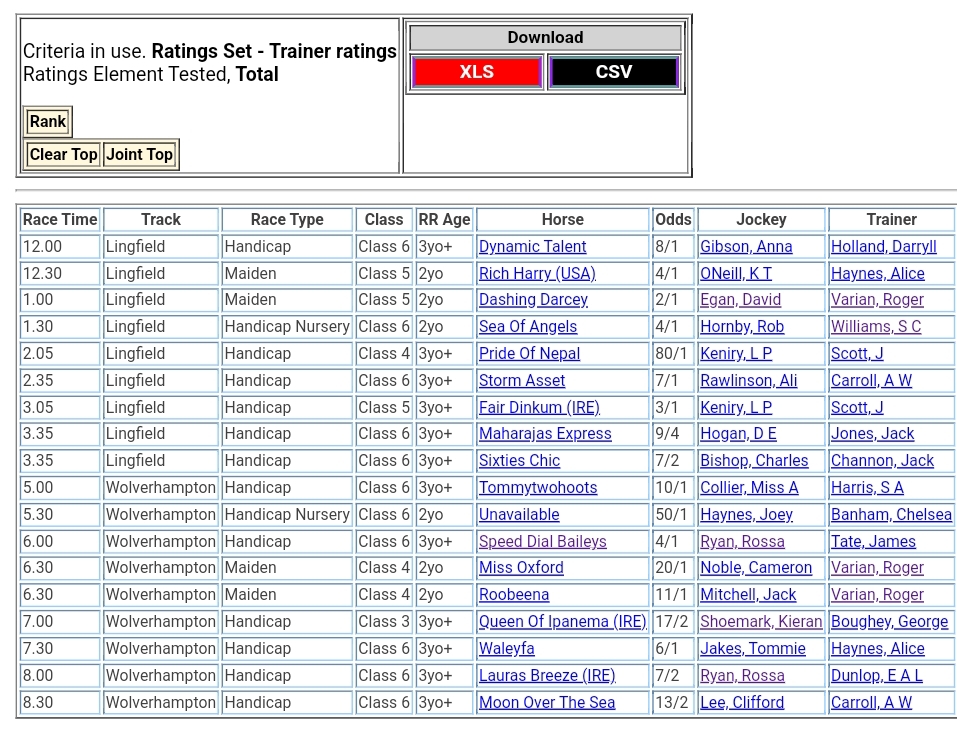View jockey Rawlinson, Ali
957x738 pixels.
(748, 381)
